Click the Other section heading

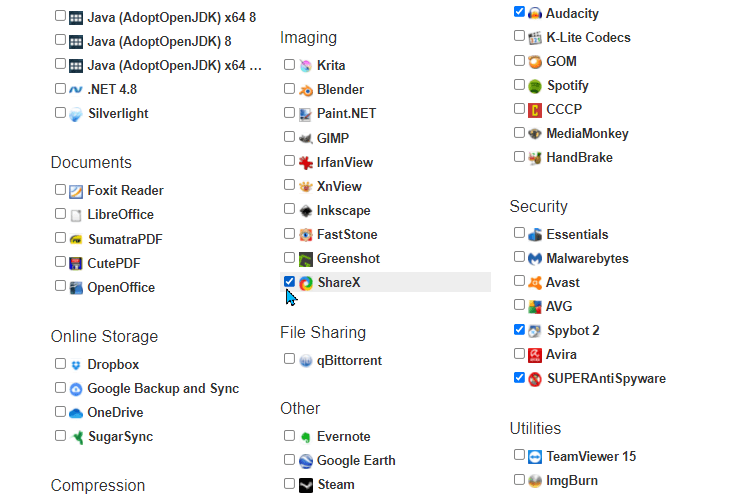(300, 409)
